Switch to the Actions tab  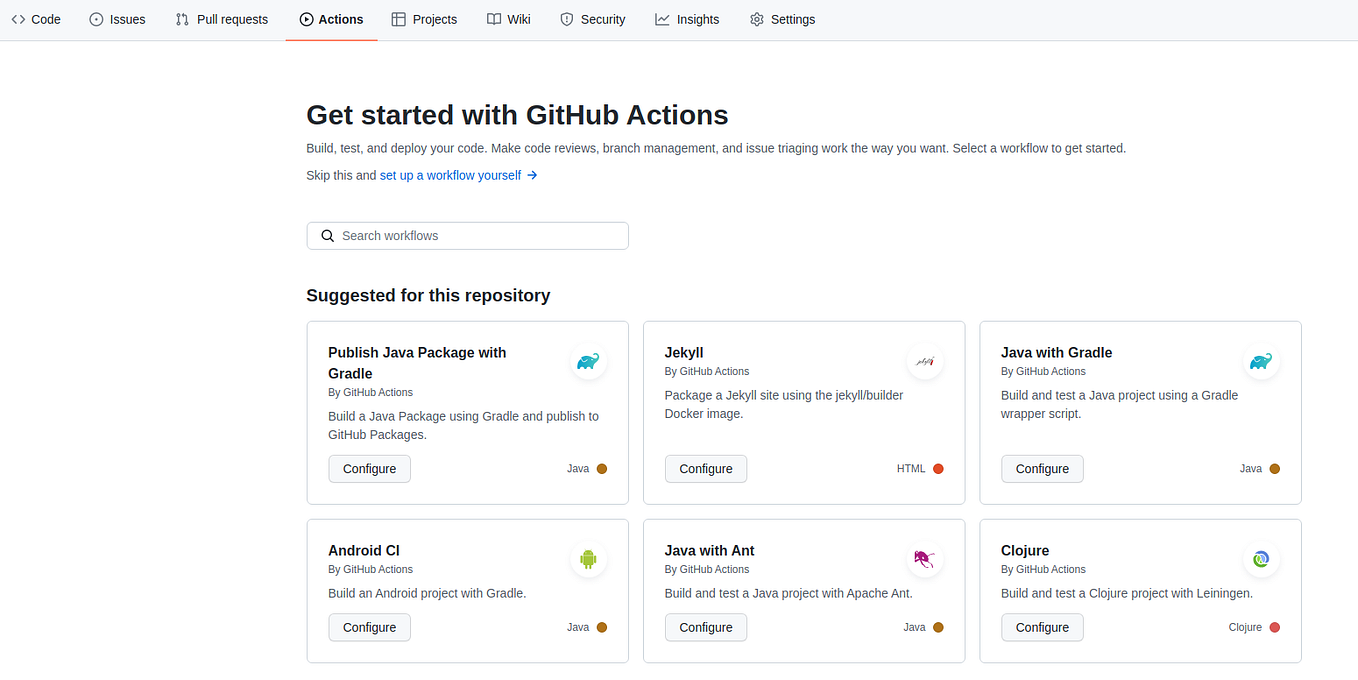pos(331,19)
